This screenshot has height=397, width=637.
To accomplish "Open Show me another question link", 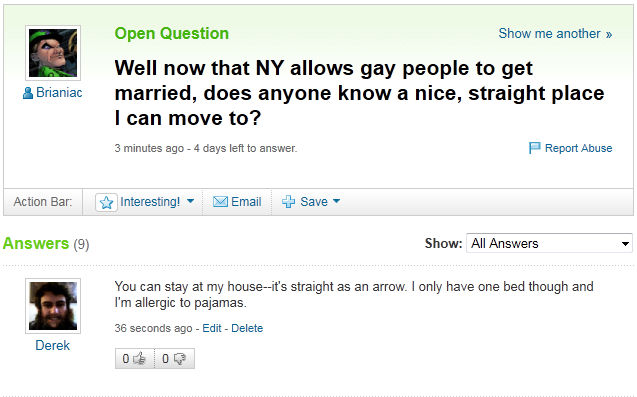I will [555, 33].
